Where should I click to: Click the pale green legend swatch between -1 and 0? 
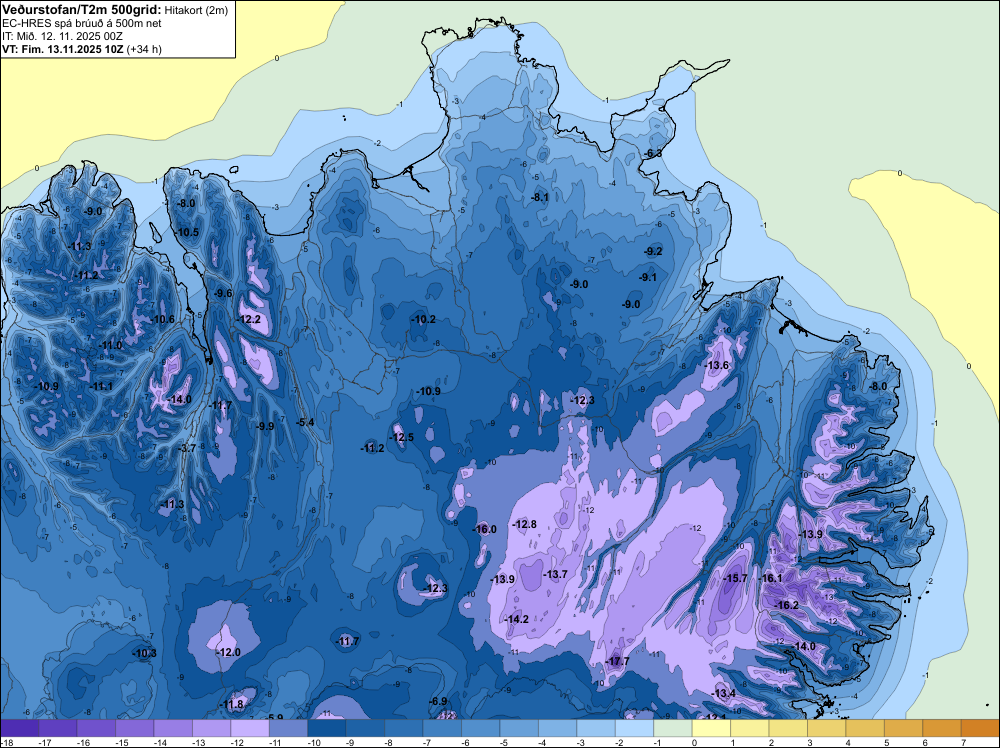[673, 728]
